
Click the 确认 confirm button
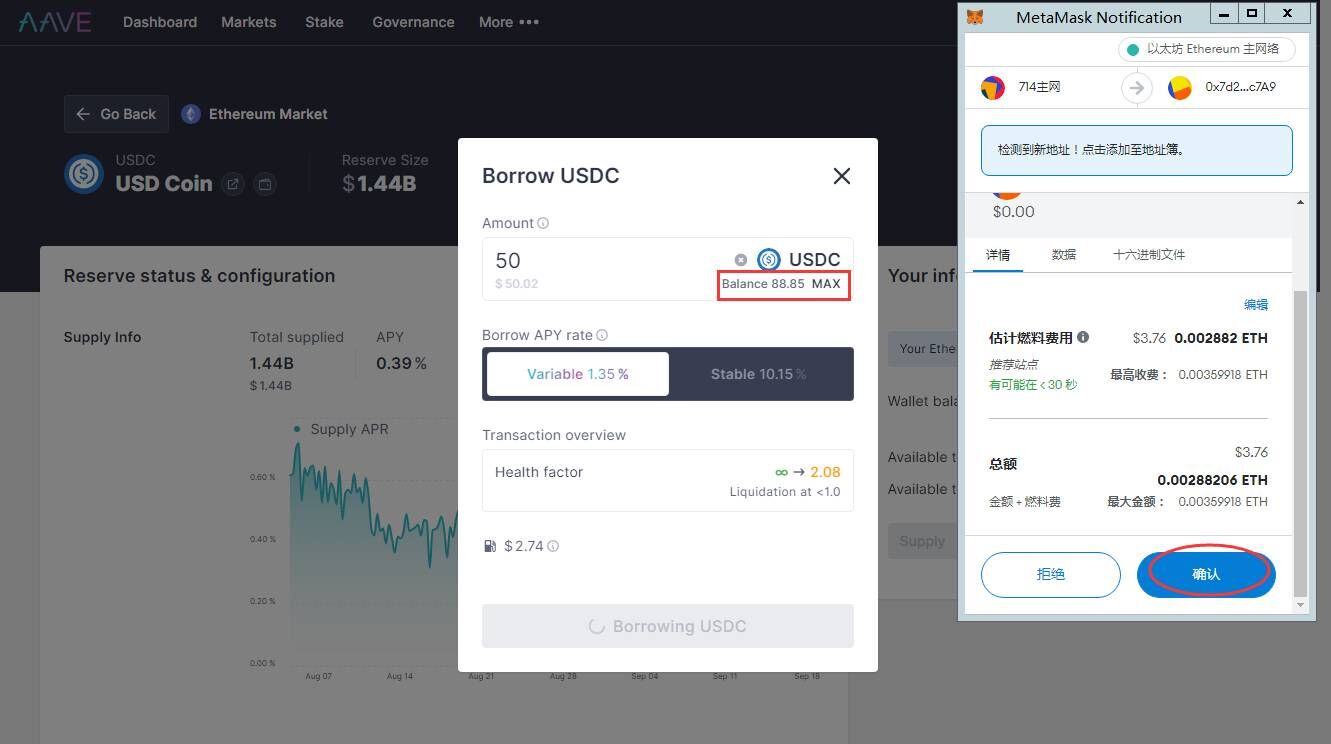(x=1206, y=574)
